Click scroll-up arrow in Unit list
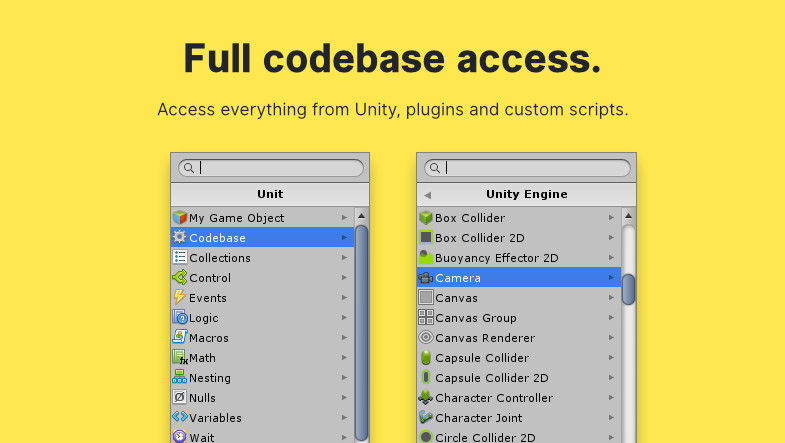Viewport: 785px width, 443px height. pyautogui.click(x=361, y=216)
